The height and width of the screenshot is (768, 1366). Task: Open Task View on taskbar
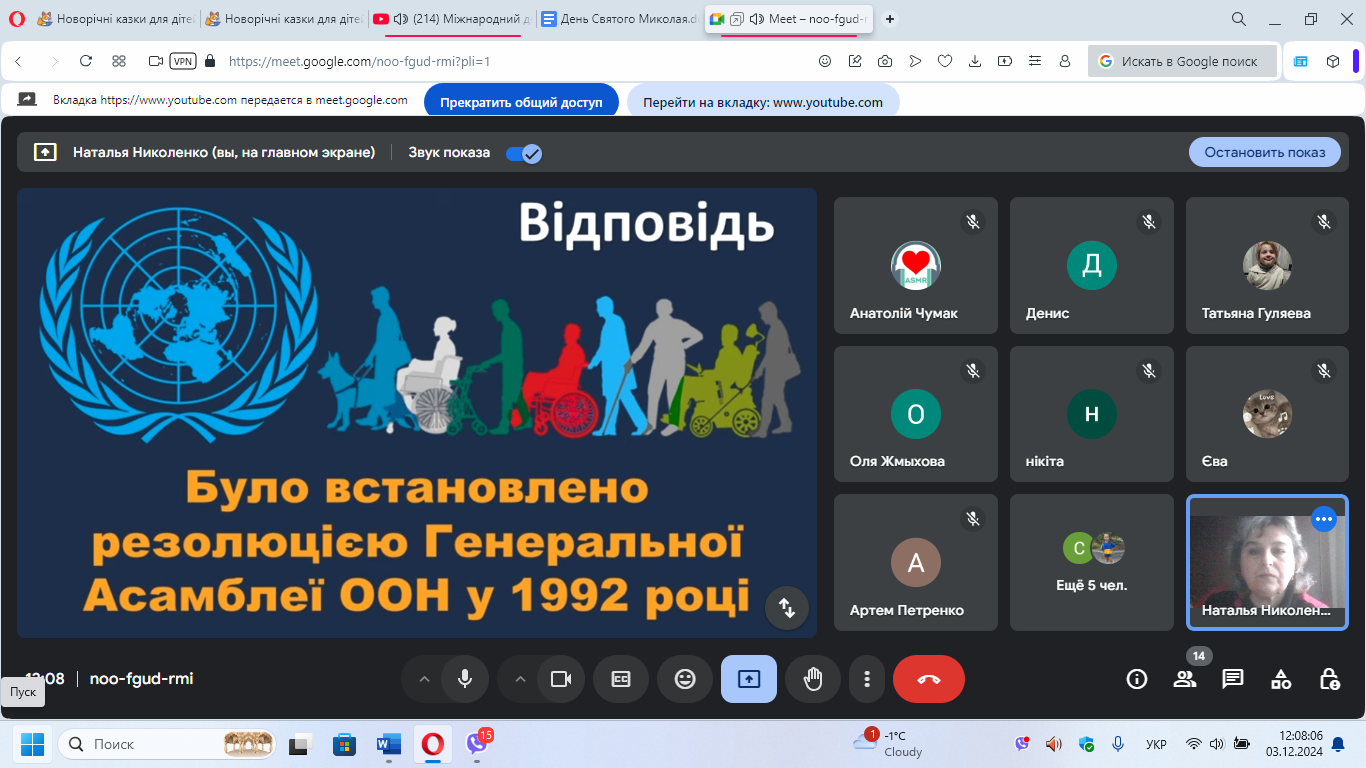[x=300, y=744]
